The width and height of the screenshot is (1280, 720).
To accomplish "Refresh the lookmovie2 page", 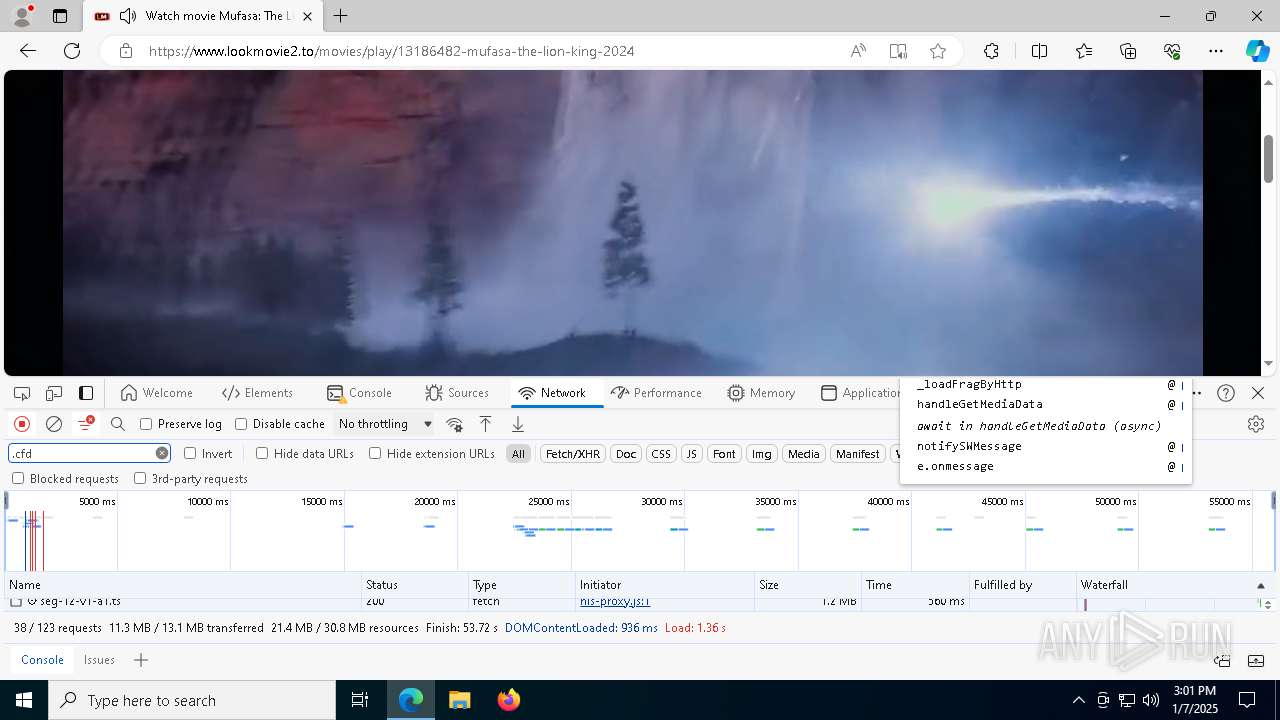I will [x=72, y=51].
